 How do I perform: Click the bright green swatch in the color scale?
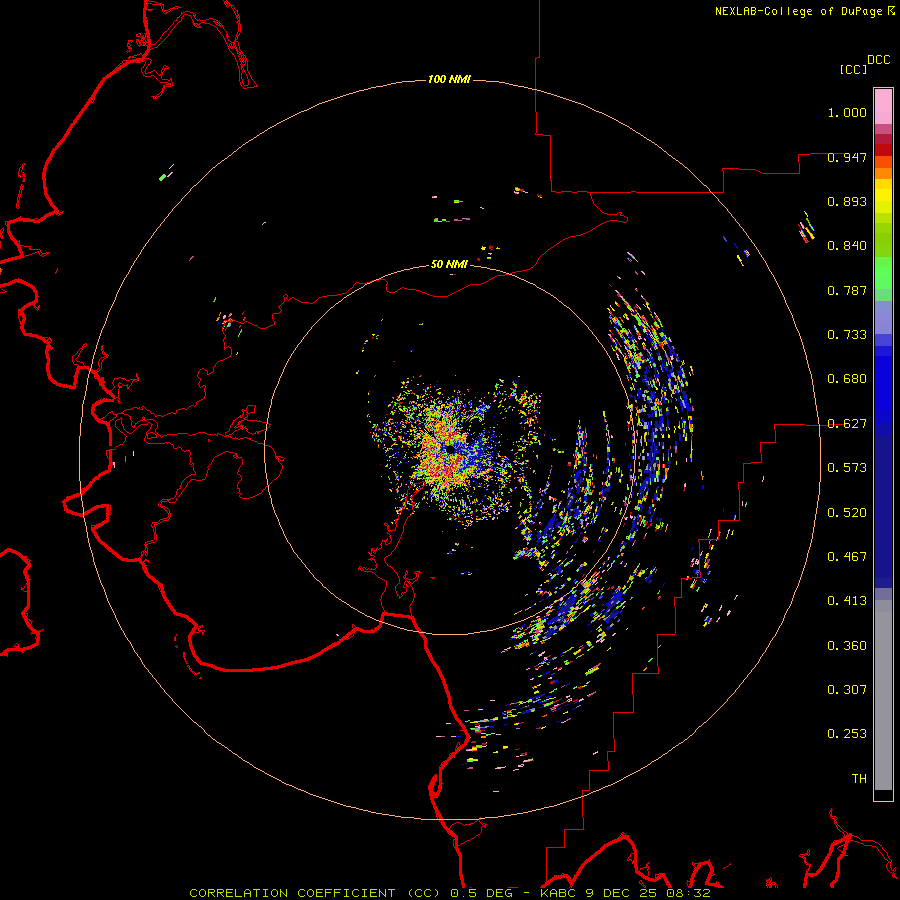(883, 273)
